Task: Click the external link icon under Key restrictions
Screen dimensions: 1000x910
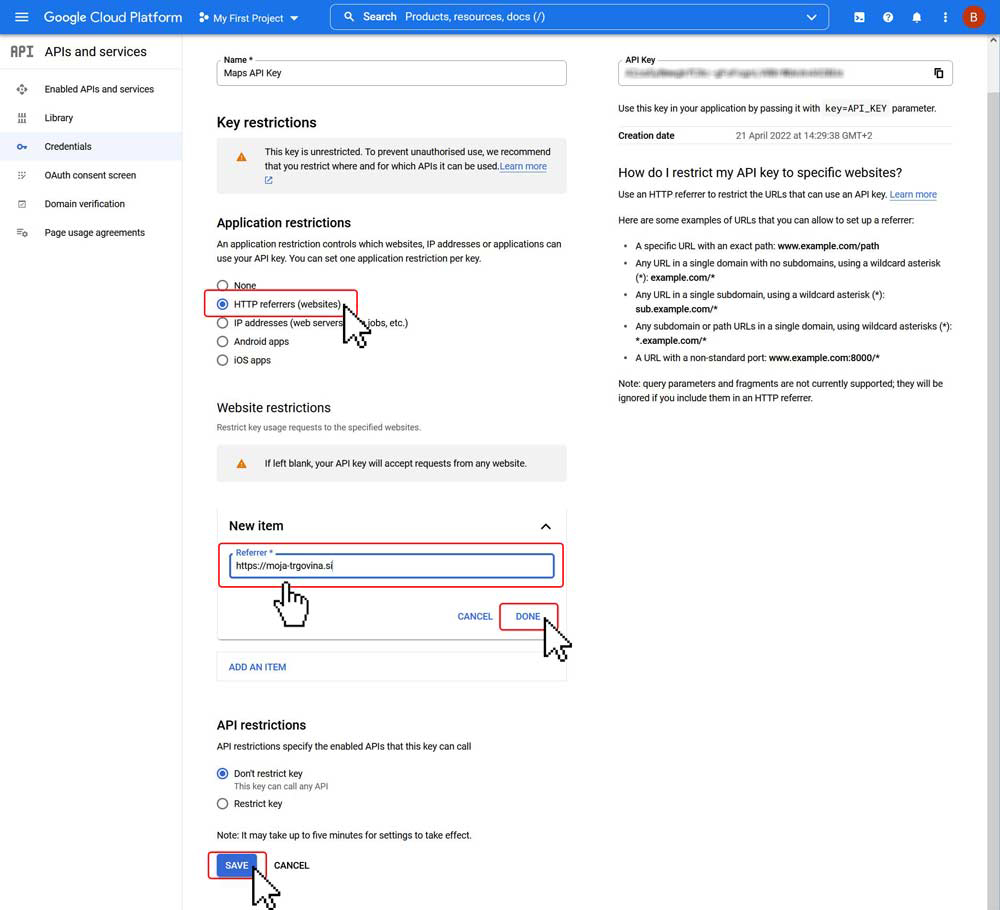Action: coord(268,180)
